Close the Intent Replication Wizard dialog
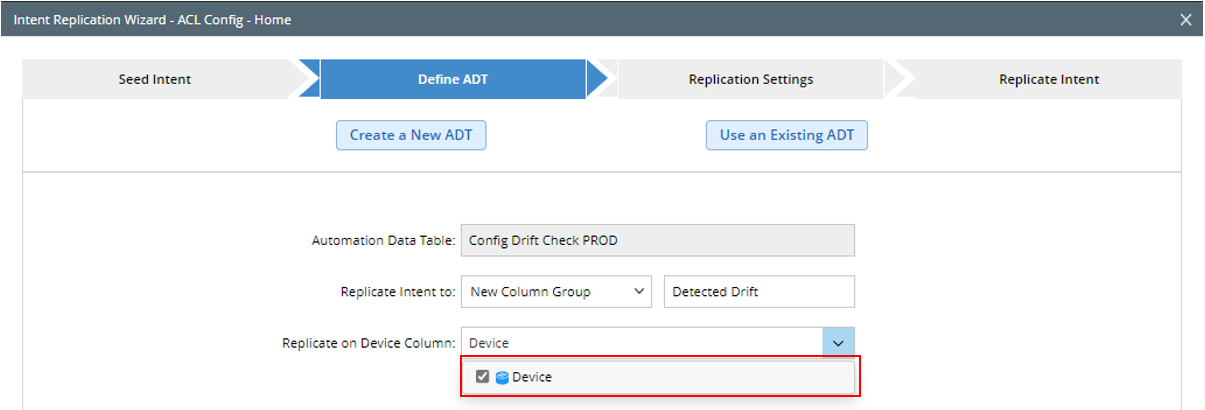Screen dimensions: 1205x410 point(1186,20)
